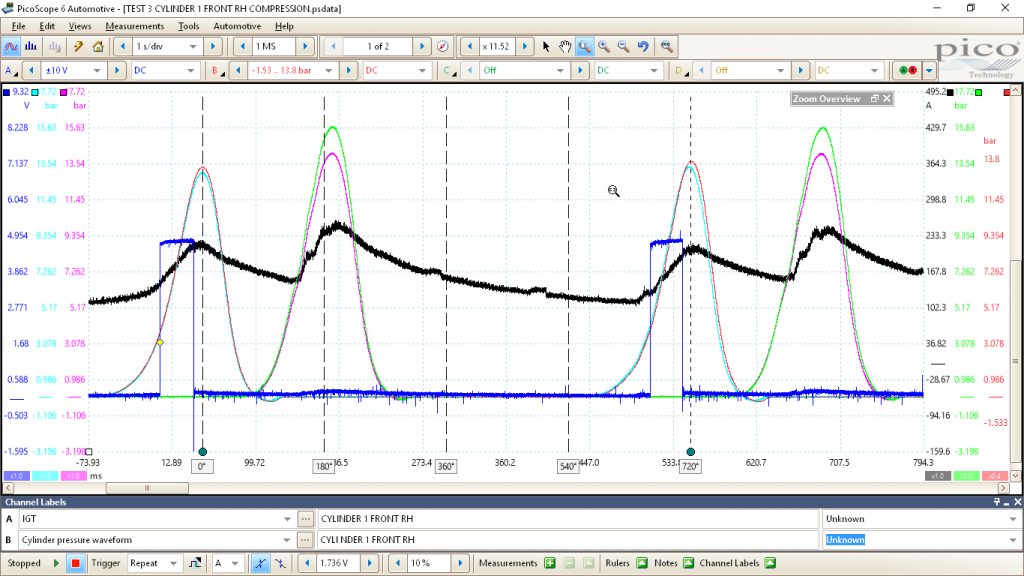Open Channel B options button
This screenshot has height=576, width=1024.
tap(217, 71)
